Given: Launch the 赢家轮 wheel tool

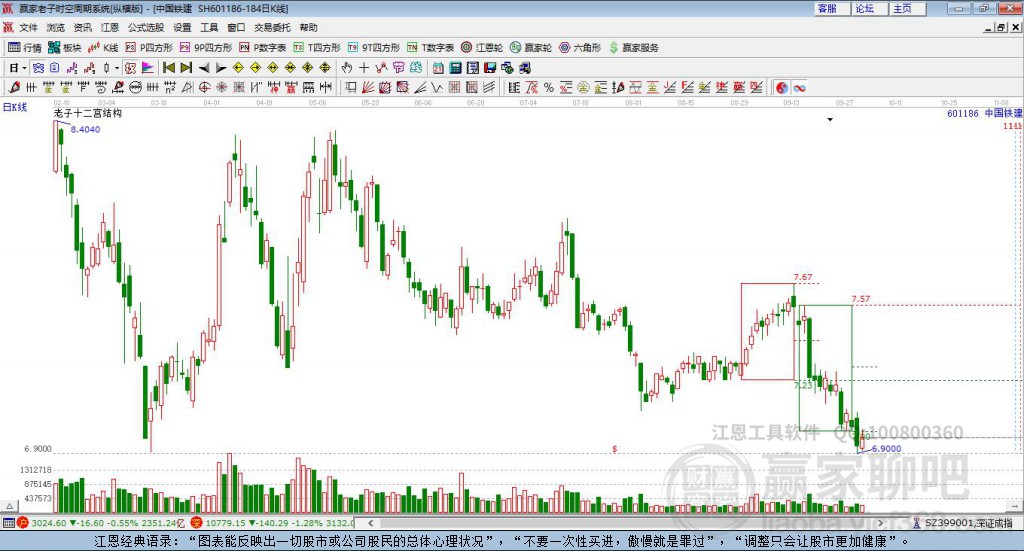Looking at the screenshot, I should [x=531, y=48].
